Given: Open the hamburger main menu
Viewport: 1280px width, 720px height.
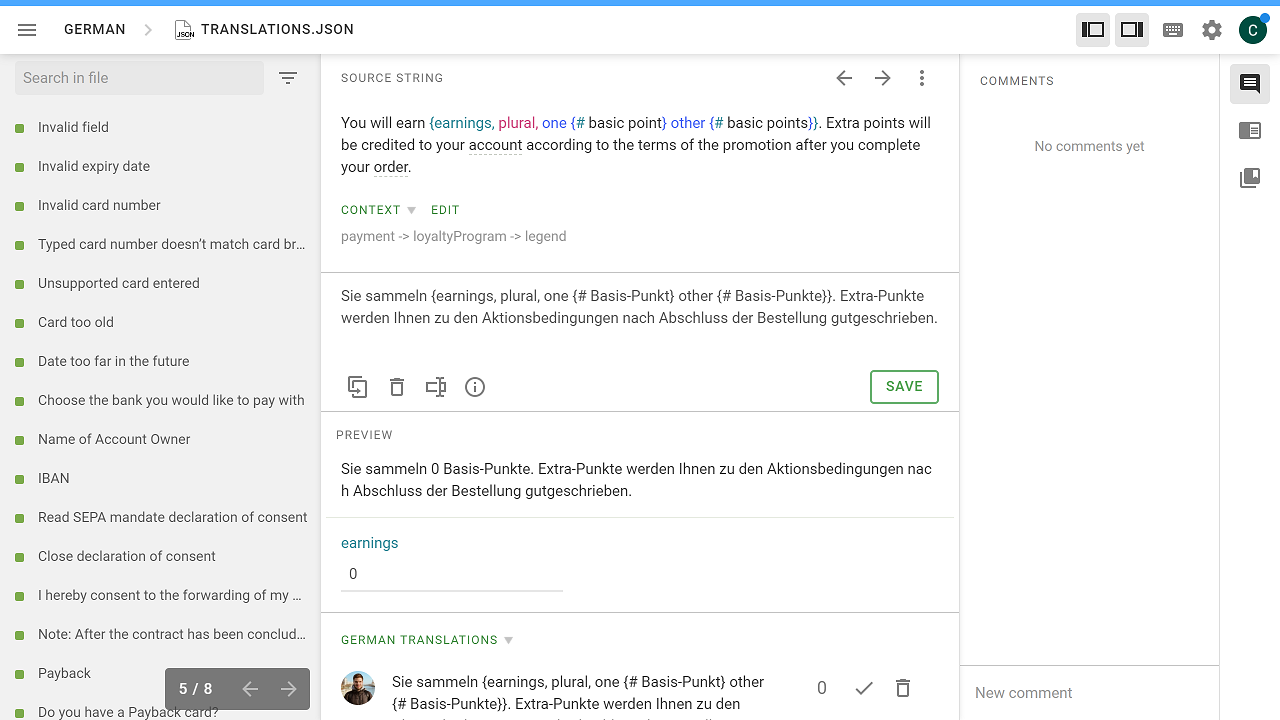Looking at the screenshot, I should pyautogui.click(x=27, y=30).
